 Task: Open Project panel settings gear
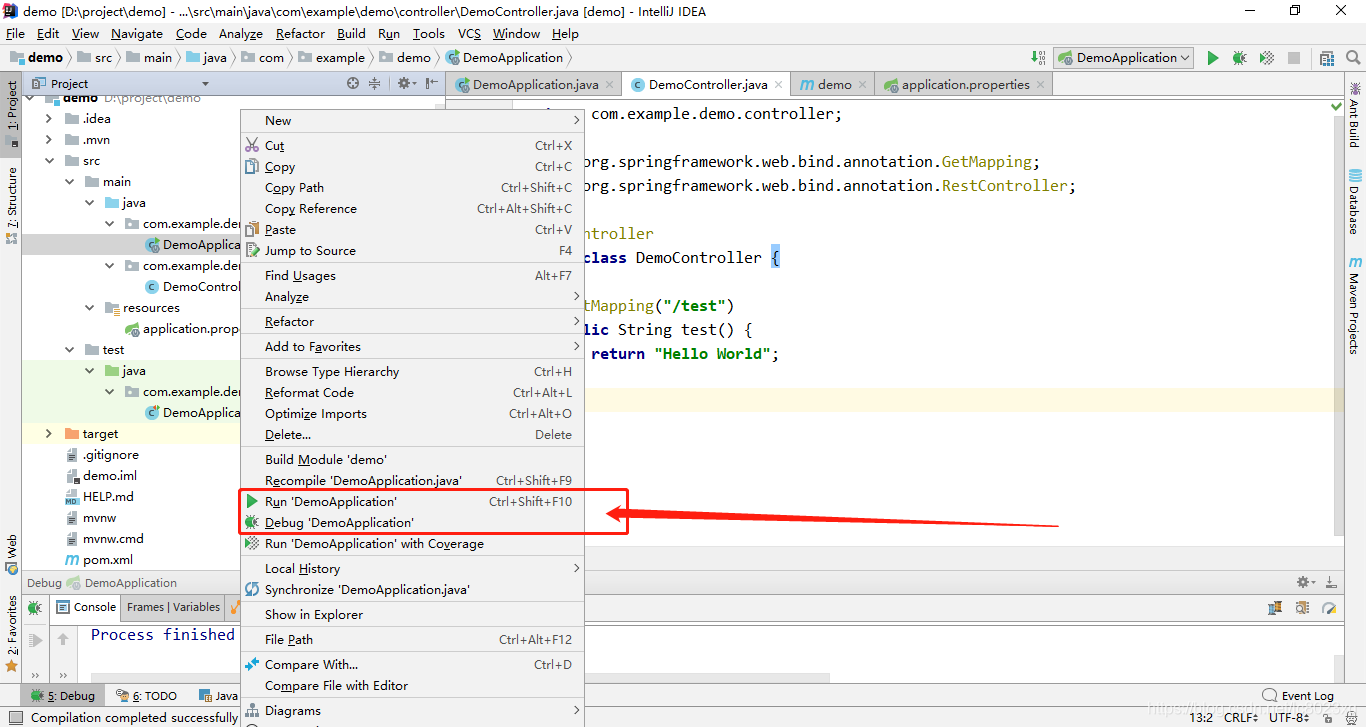(x=404, y=84)
